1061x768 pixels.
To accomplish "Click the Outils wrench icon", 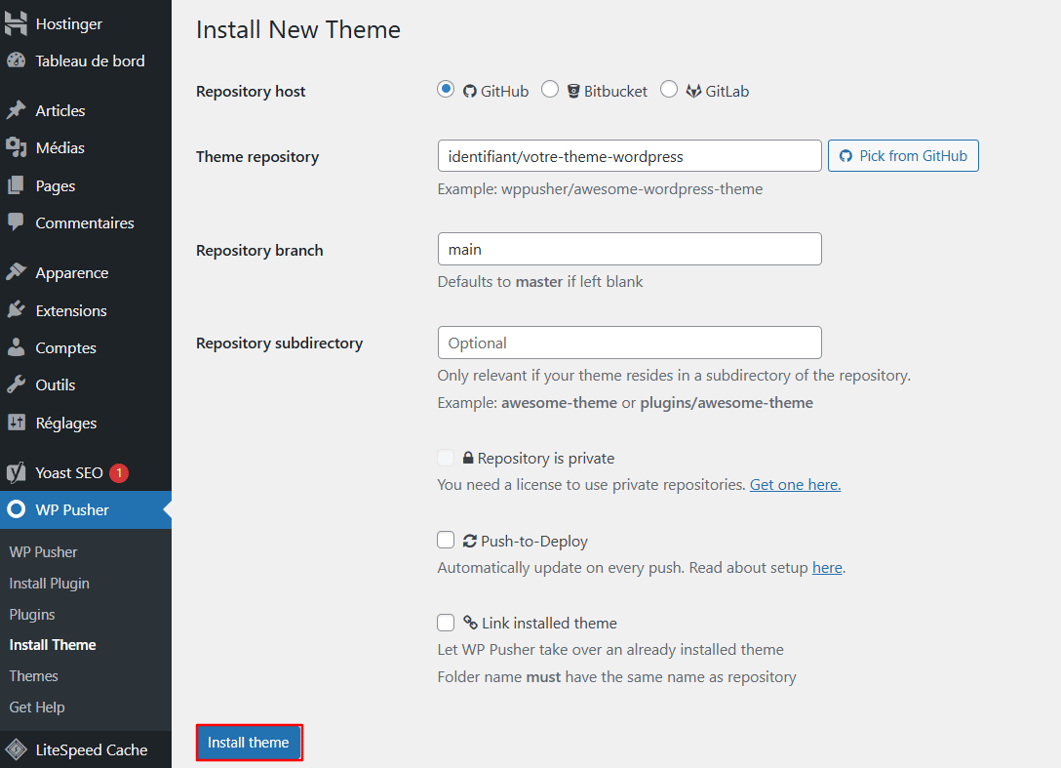I will 14,384.
